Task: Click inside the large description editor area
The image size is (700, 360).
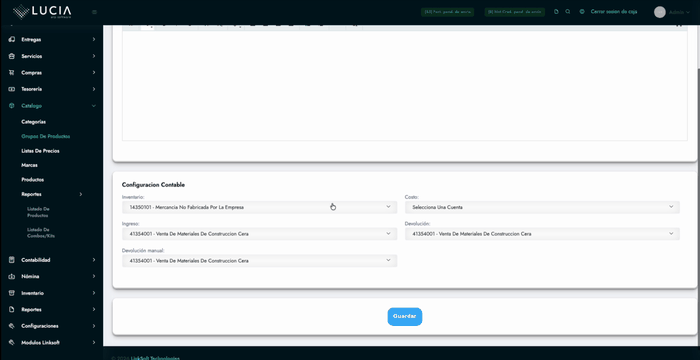Action: [x=404, y=85]
